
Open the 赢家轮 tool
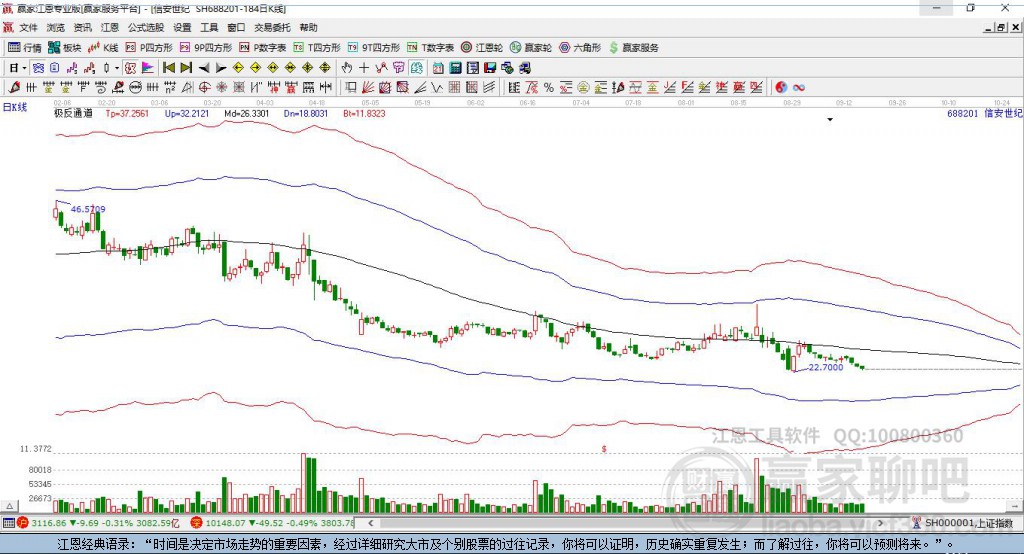(531, 48)
